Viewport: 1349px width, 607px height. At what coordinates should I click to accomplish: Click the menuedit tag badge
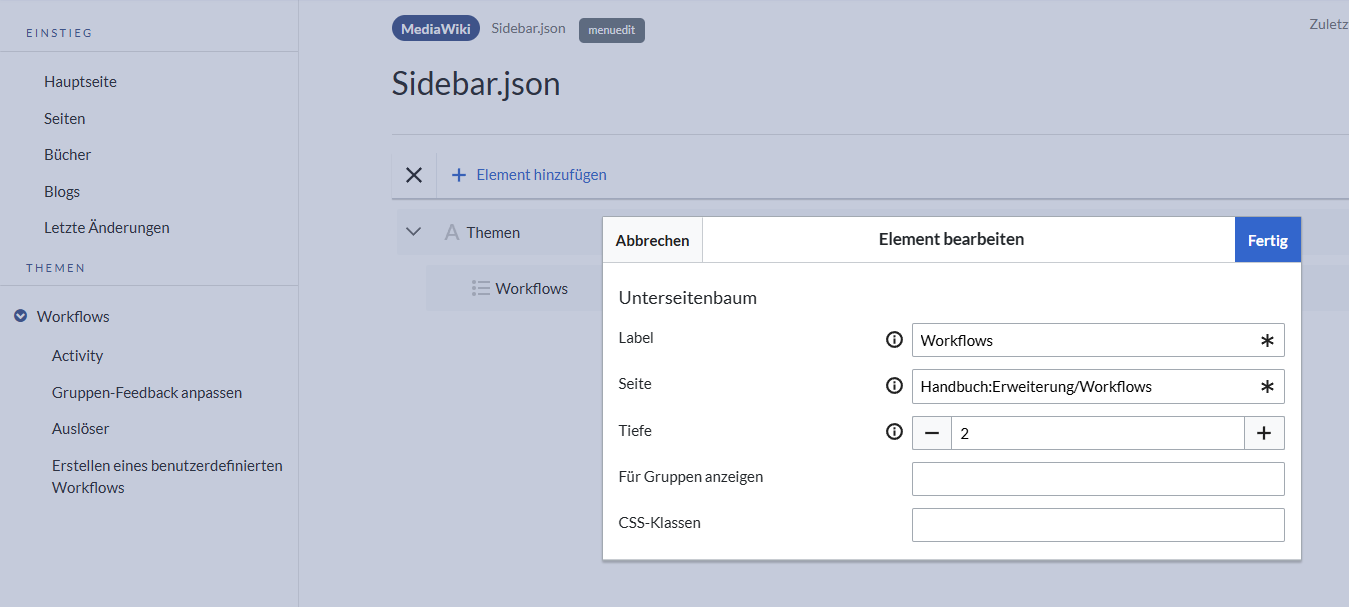[611, 30]
